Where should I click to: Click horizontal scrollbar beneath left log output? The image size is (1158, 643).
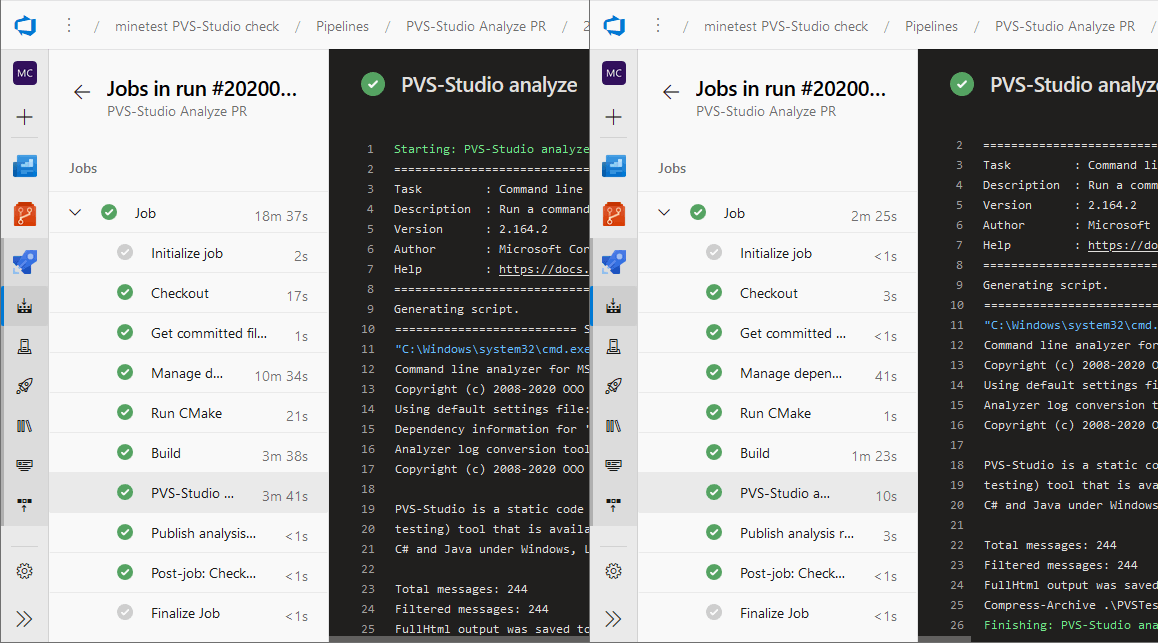pos(459,639)
